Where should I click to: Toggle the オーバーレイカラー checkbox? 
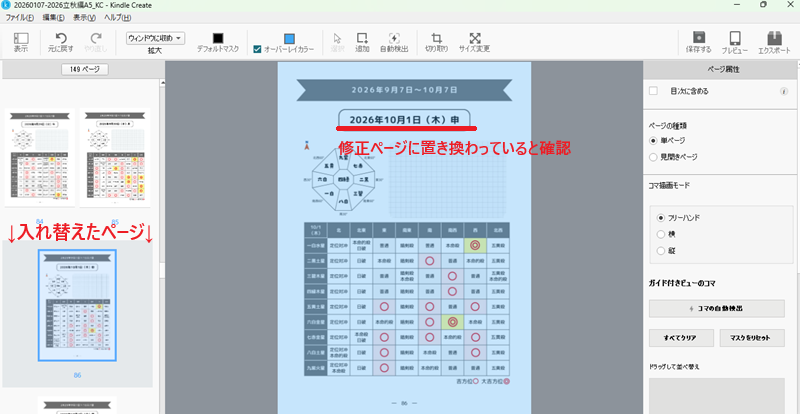(258, 49)
